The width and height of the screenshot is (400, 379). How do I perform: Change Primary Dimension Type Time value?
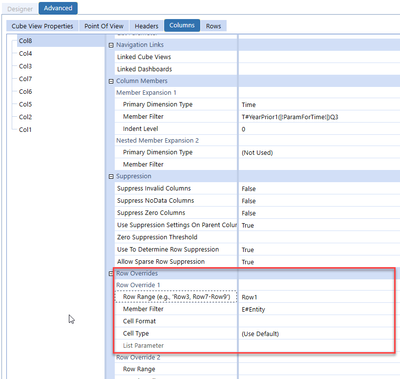(319, 105)
